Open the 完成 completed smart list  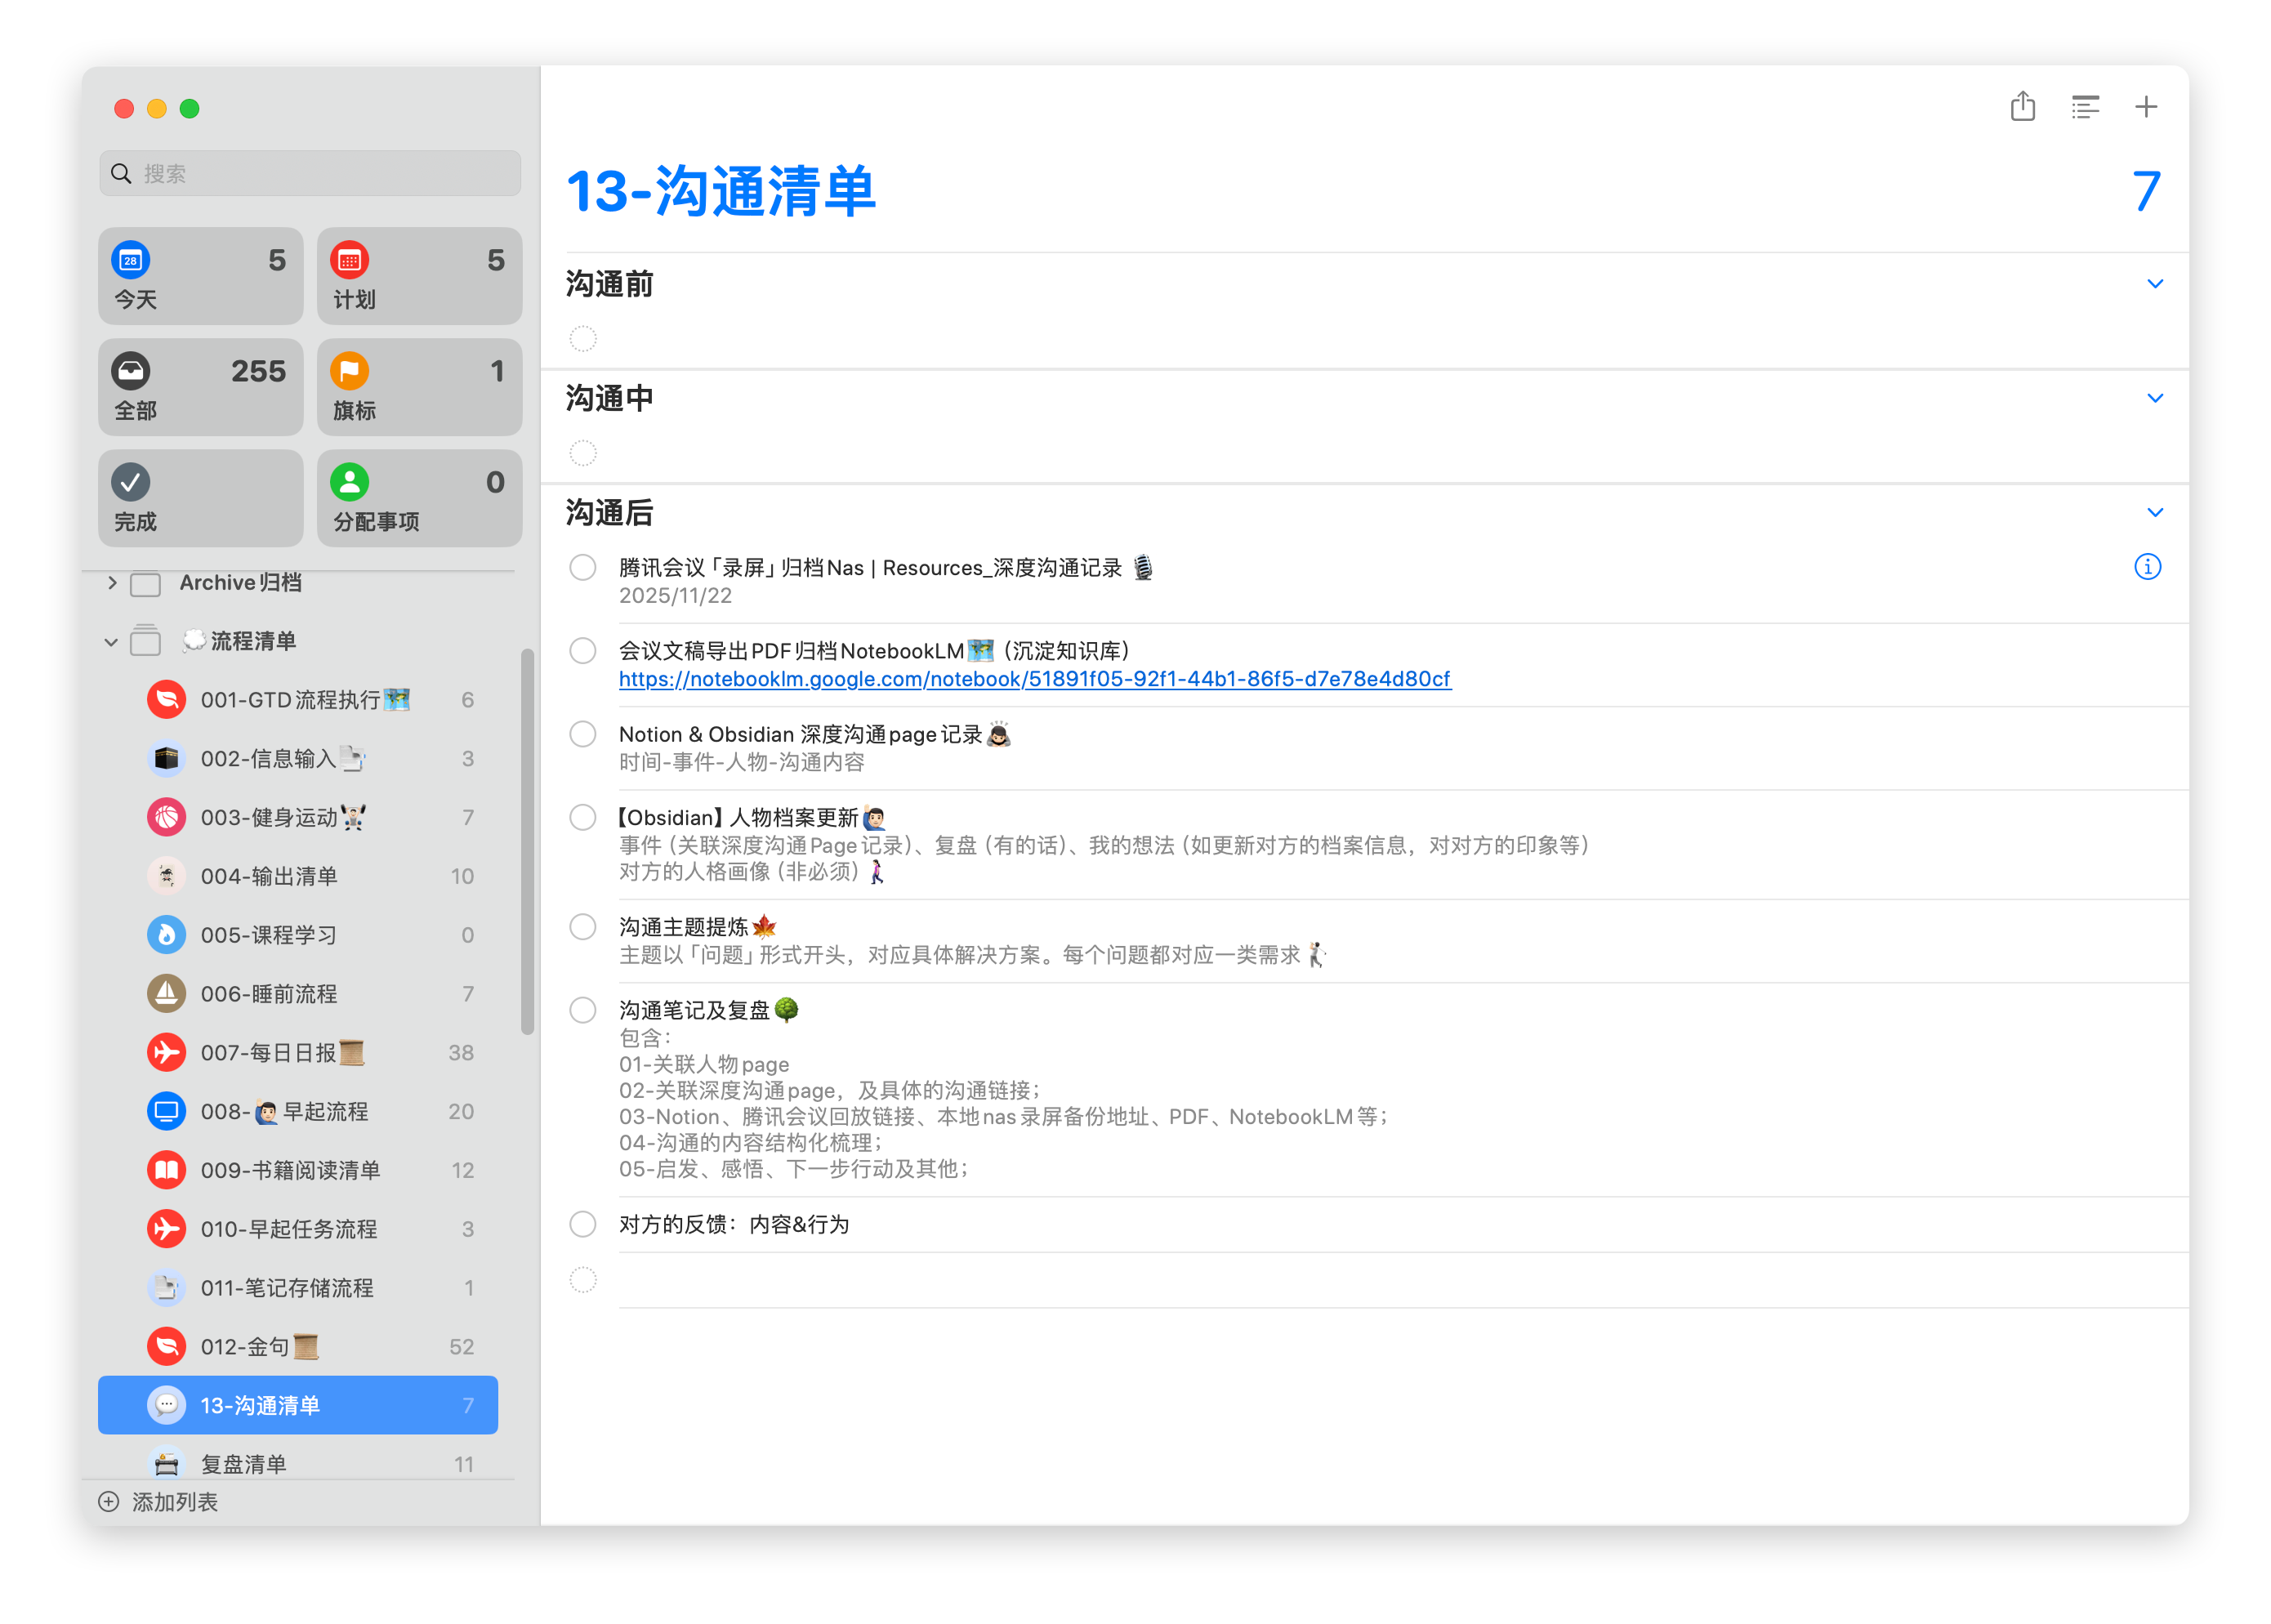coord(200,498)
